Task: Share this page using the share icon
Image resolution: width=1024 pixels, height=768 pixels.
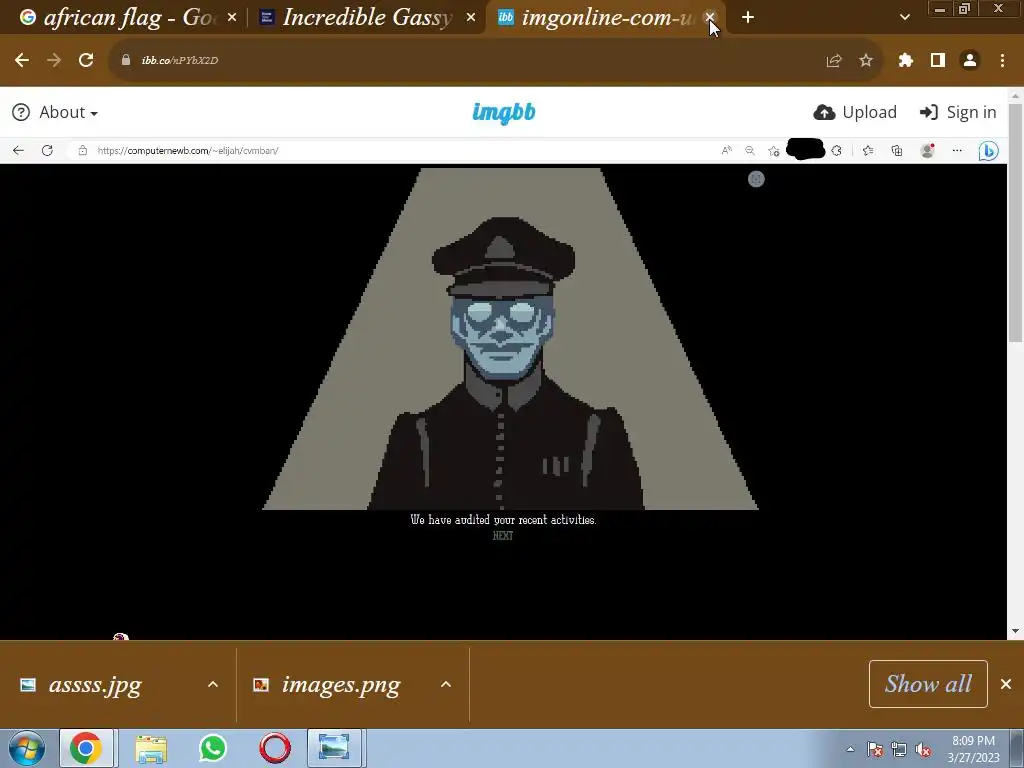Action: [x=834, y=61]
